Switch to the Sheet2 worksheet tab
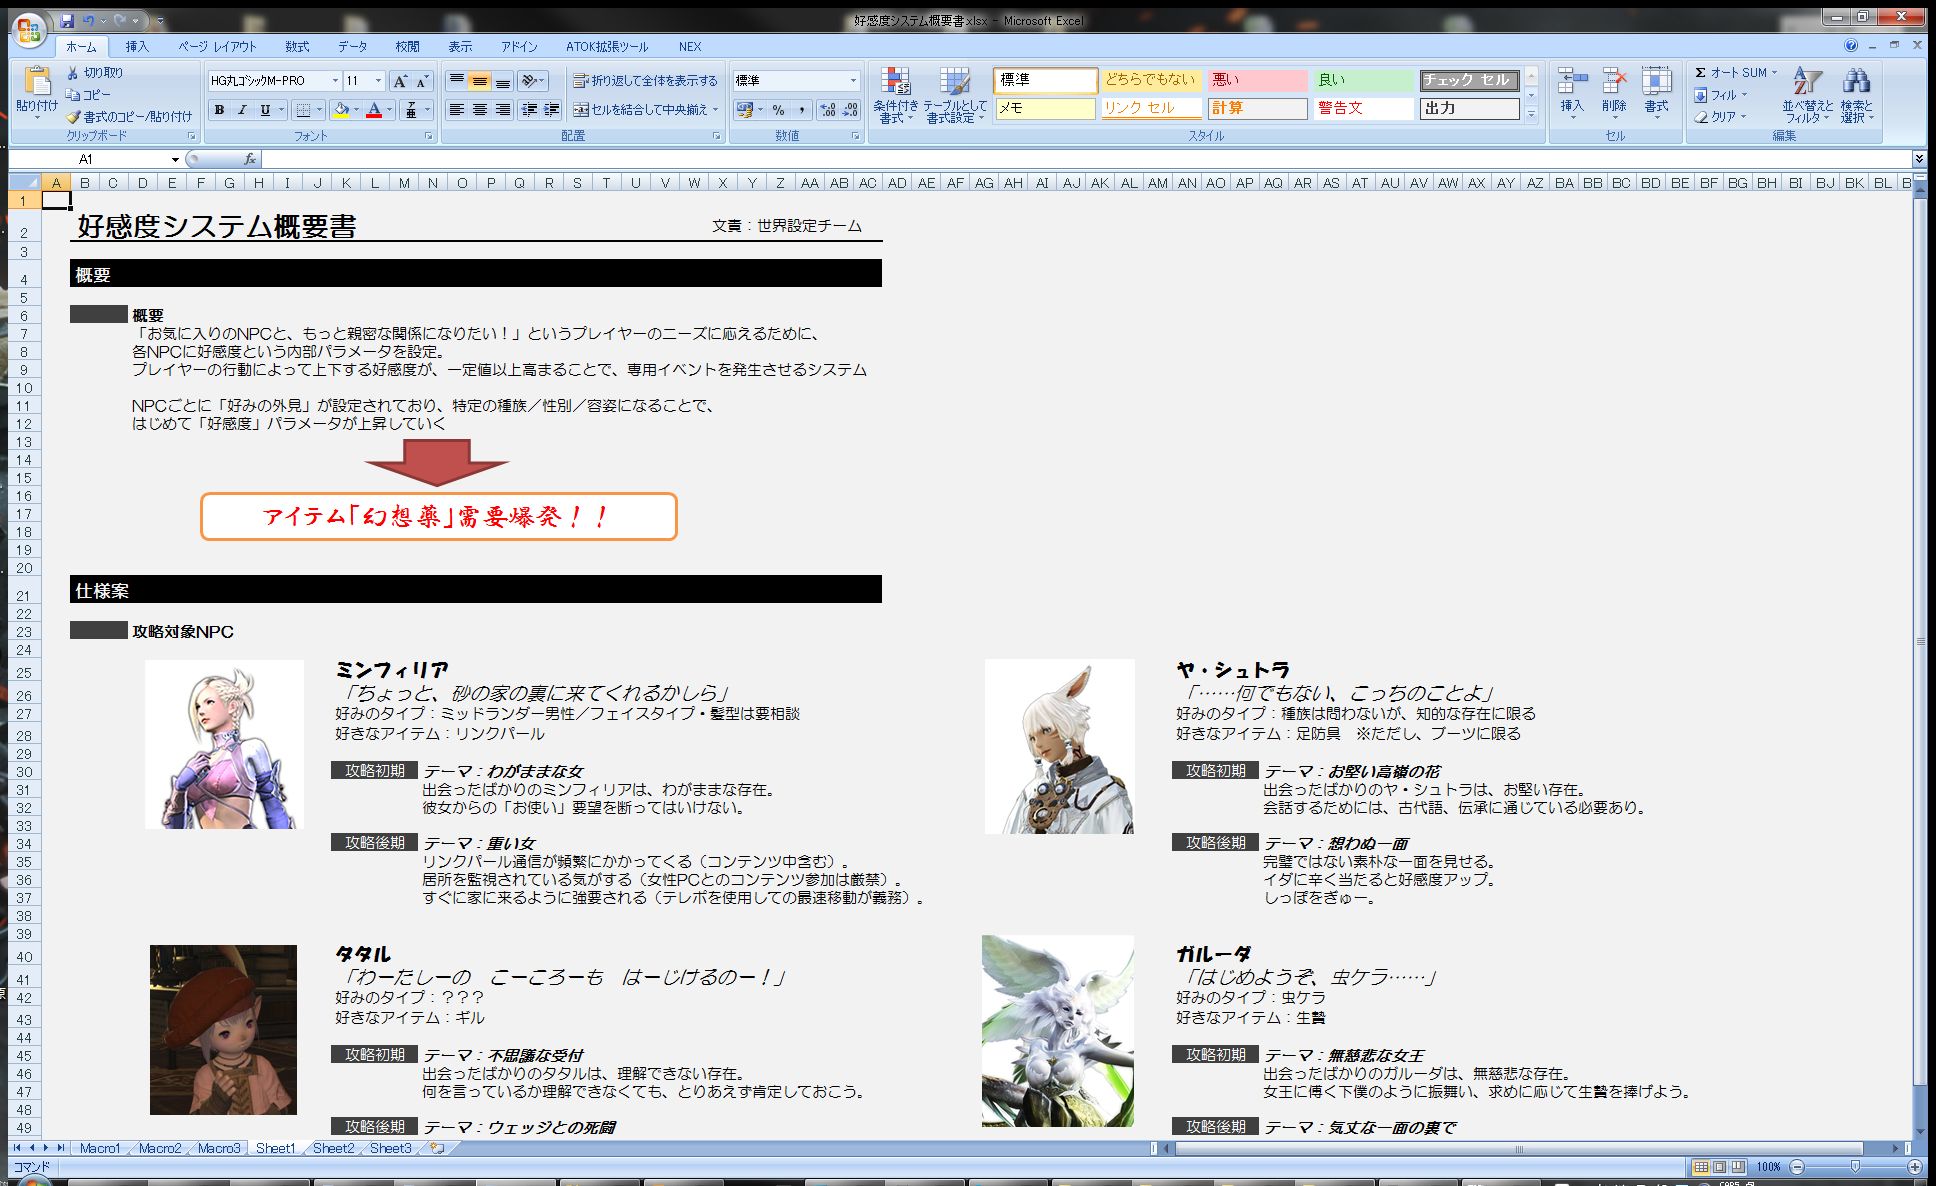The width and height of the screenshot is (1936, 1186). click(x=333, y=1148)
